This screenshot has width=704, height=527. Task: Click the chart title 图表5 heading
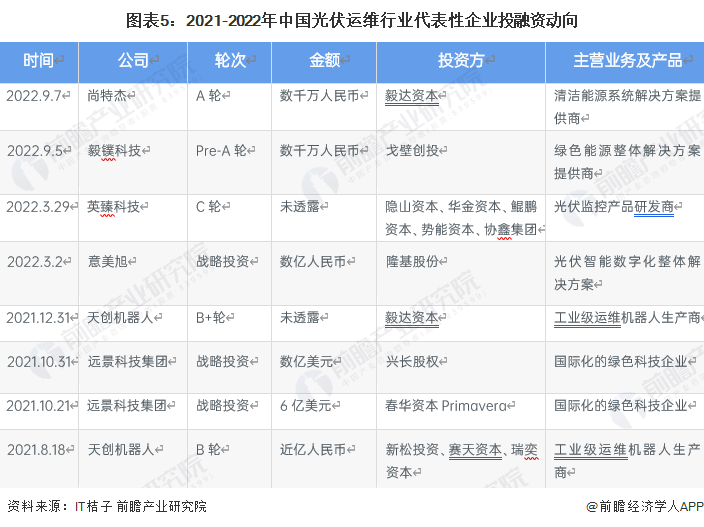point(352,21)
